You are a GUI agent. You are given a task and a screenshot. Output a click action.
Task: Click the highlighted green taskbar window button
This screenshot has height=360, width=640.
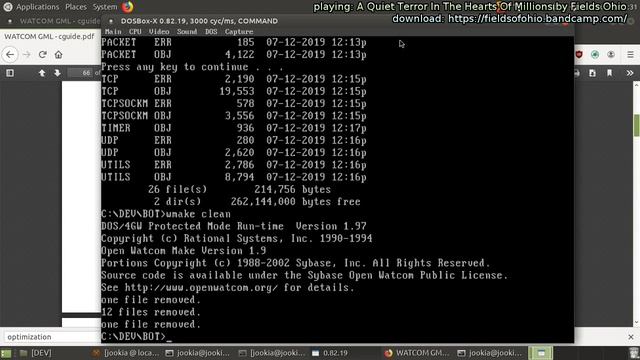click(x=540, y=353)
